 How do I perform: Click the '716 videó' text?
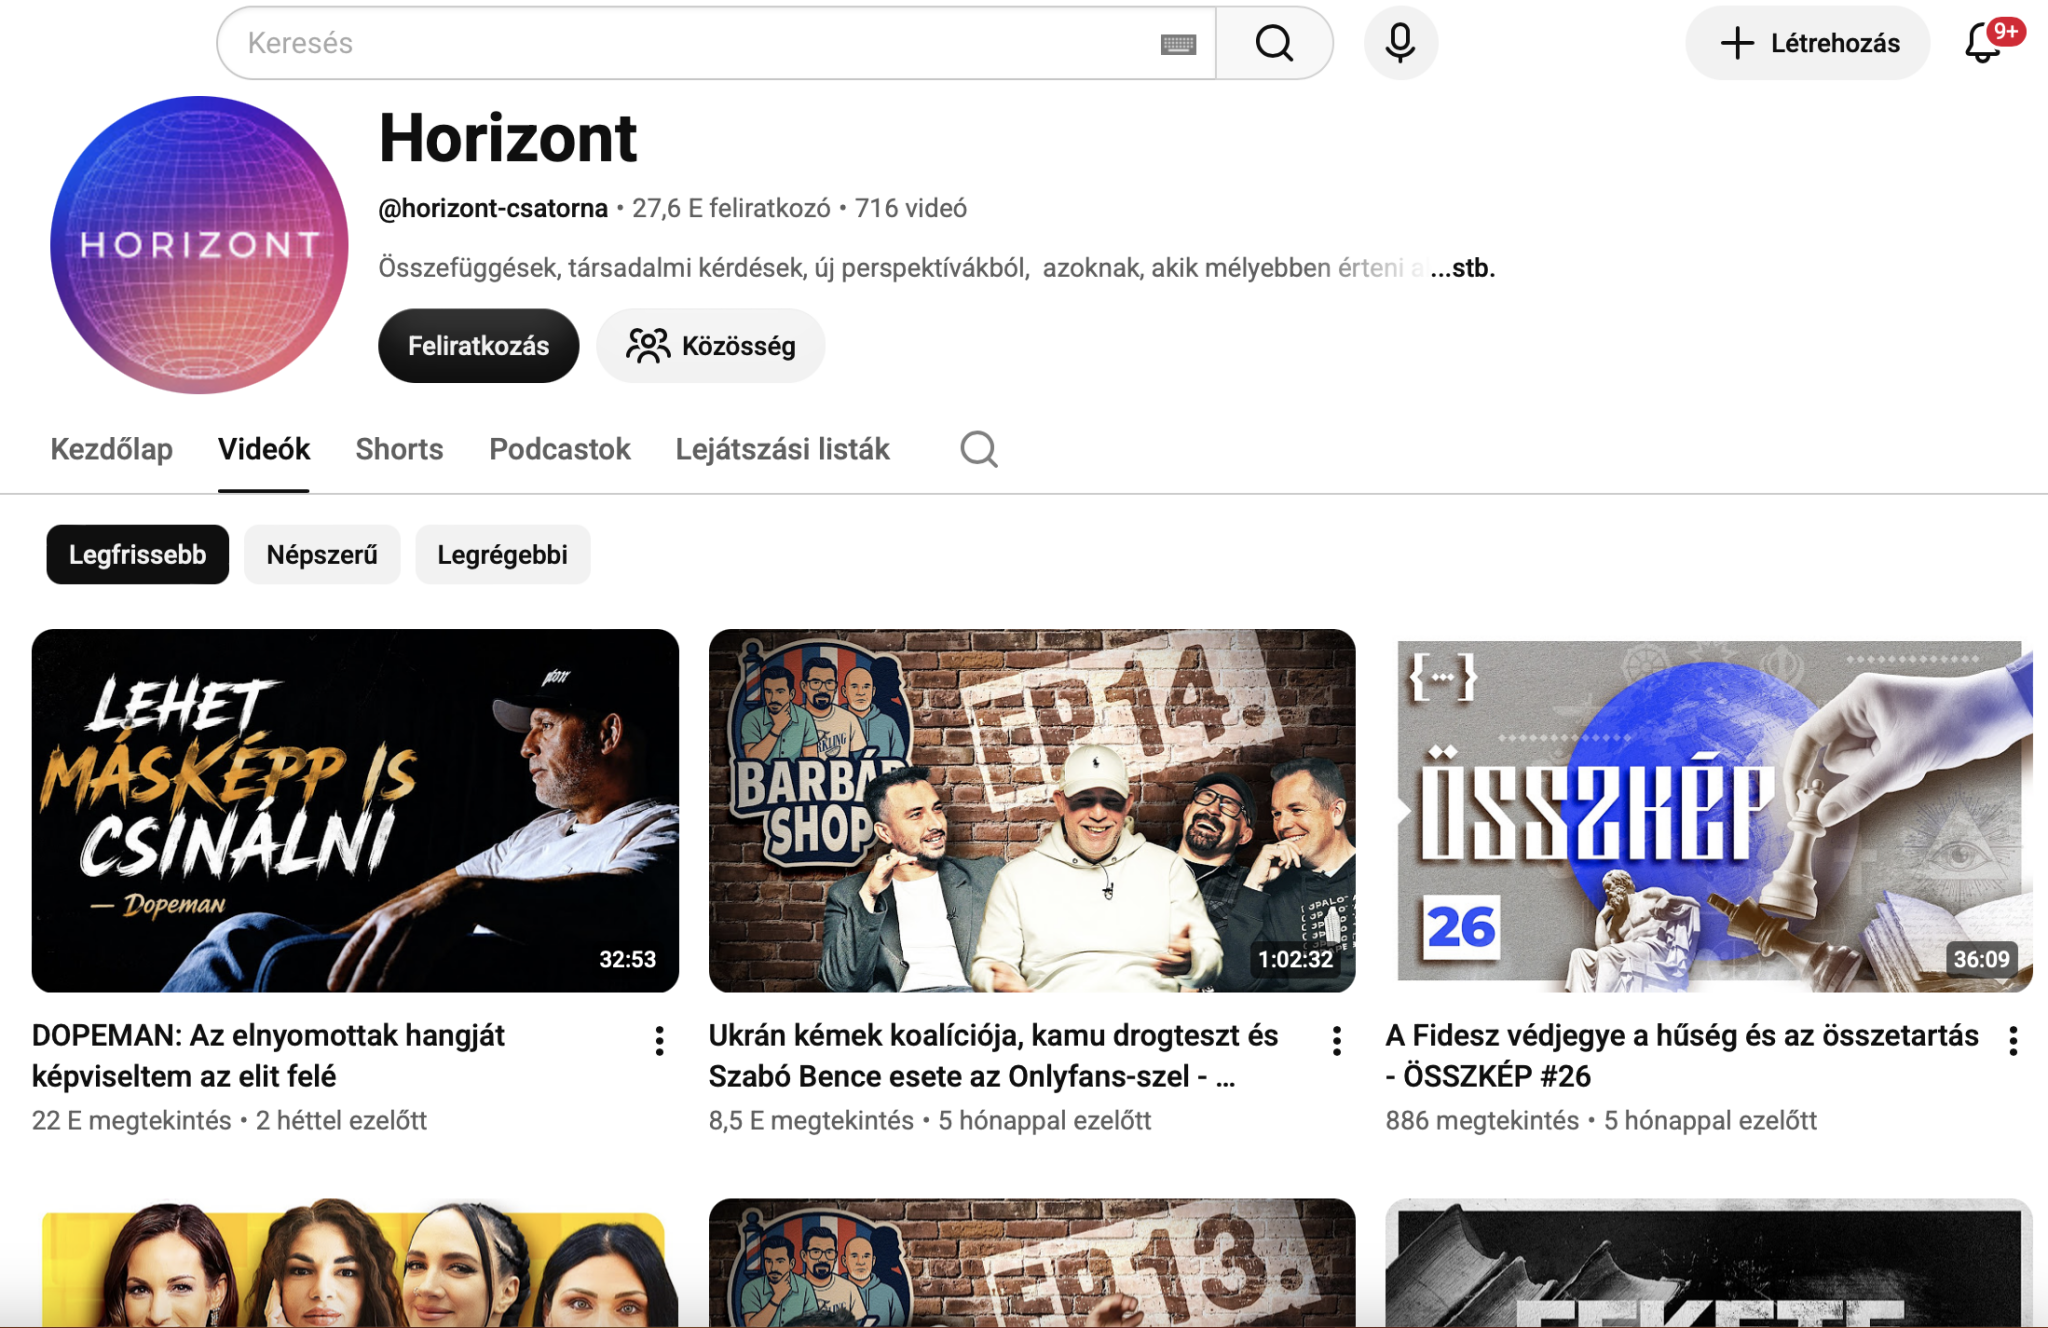tap(911, 208)
